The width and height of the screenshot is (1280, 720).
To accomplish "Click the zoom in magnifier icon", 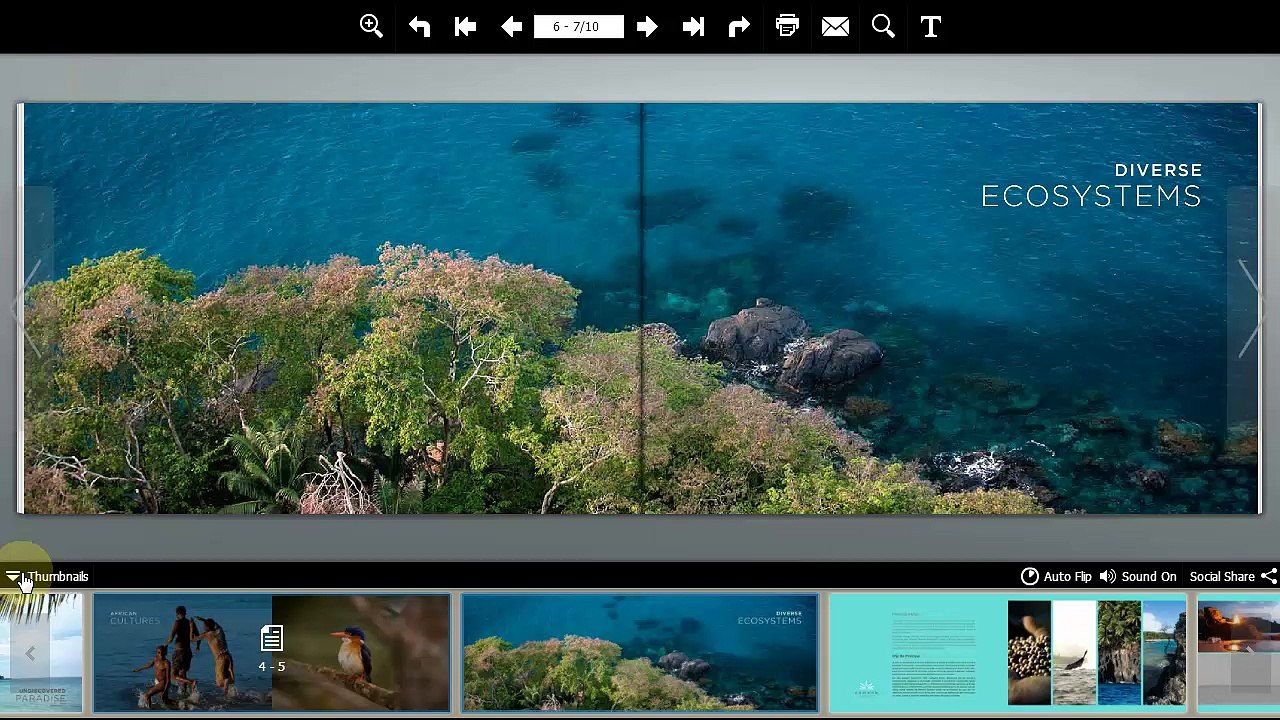I will pos(371,27).
